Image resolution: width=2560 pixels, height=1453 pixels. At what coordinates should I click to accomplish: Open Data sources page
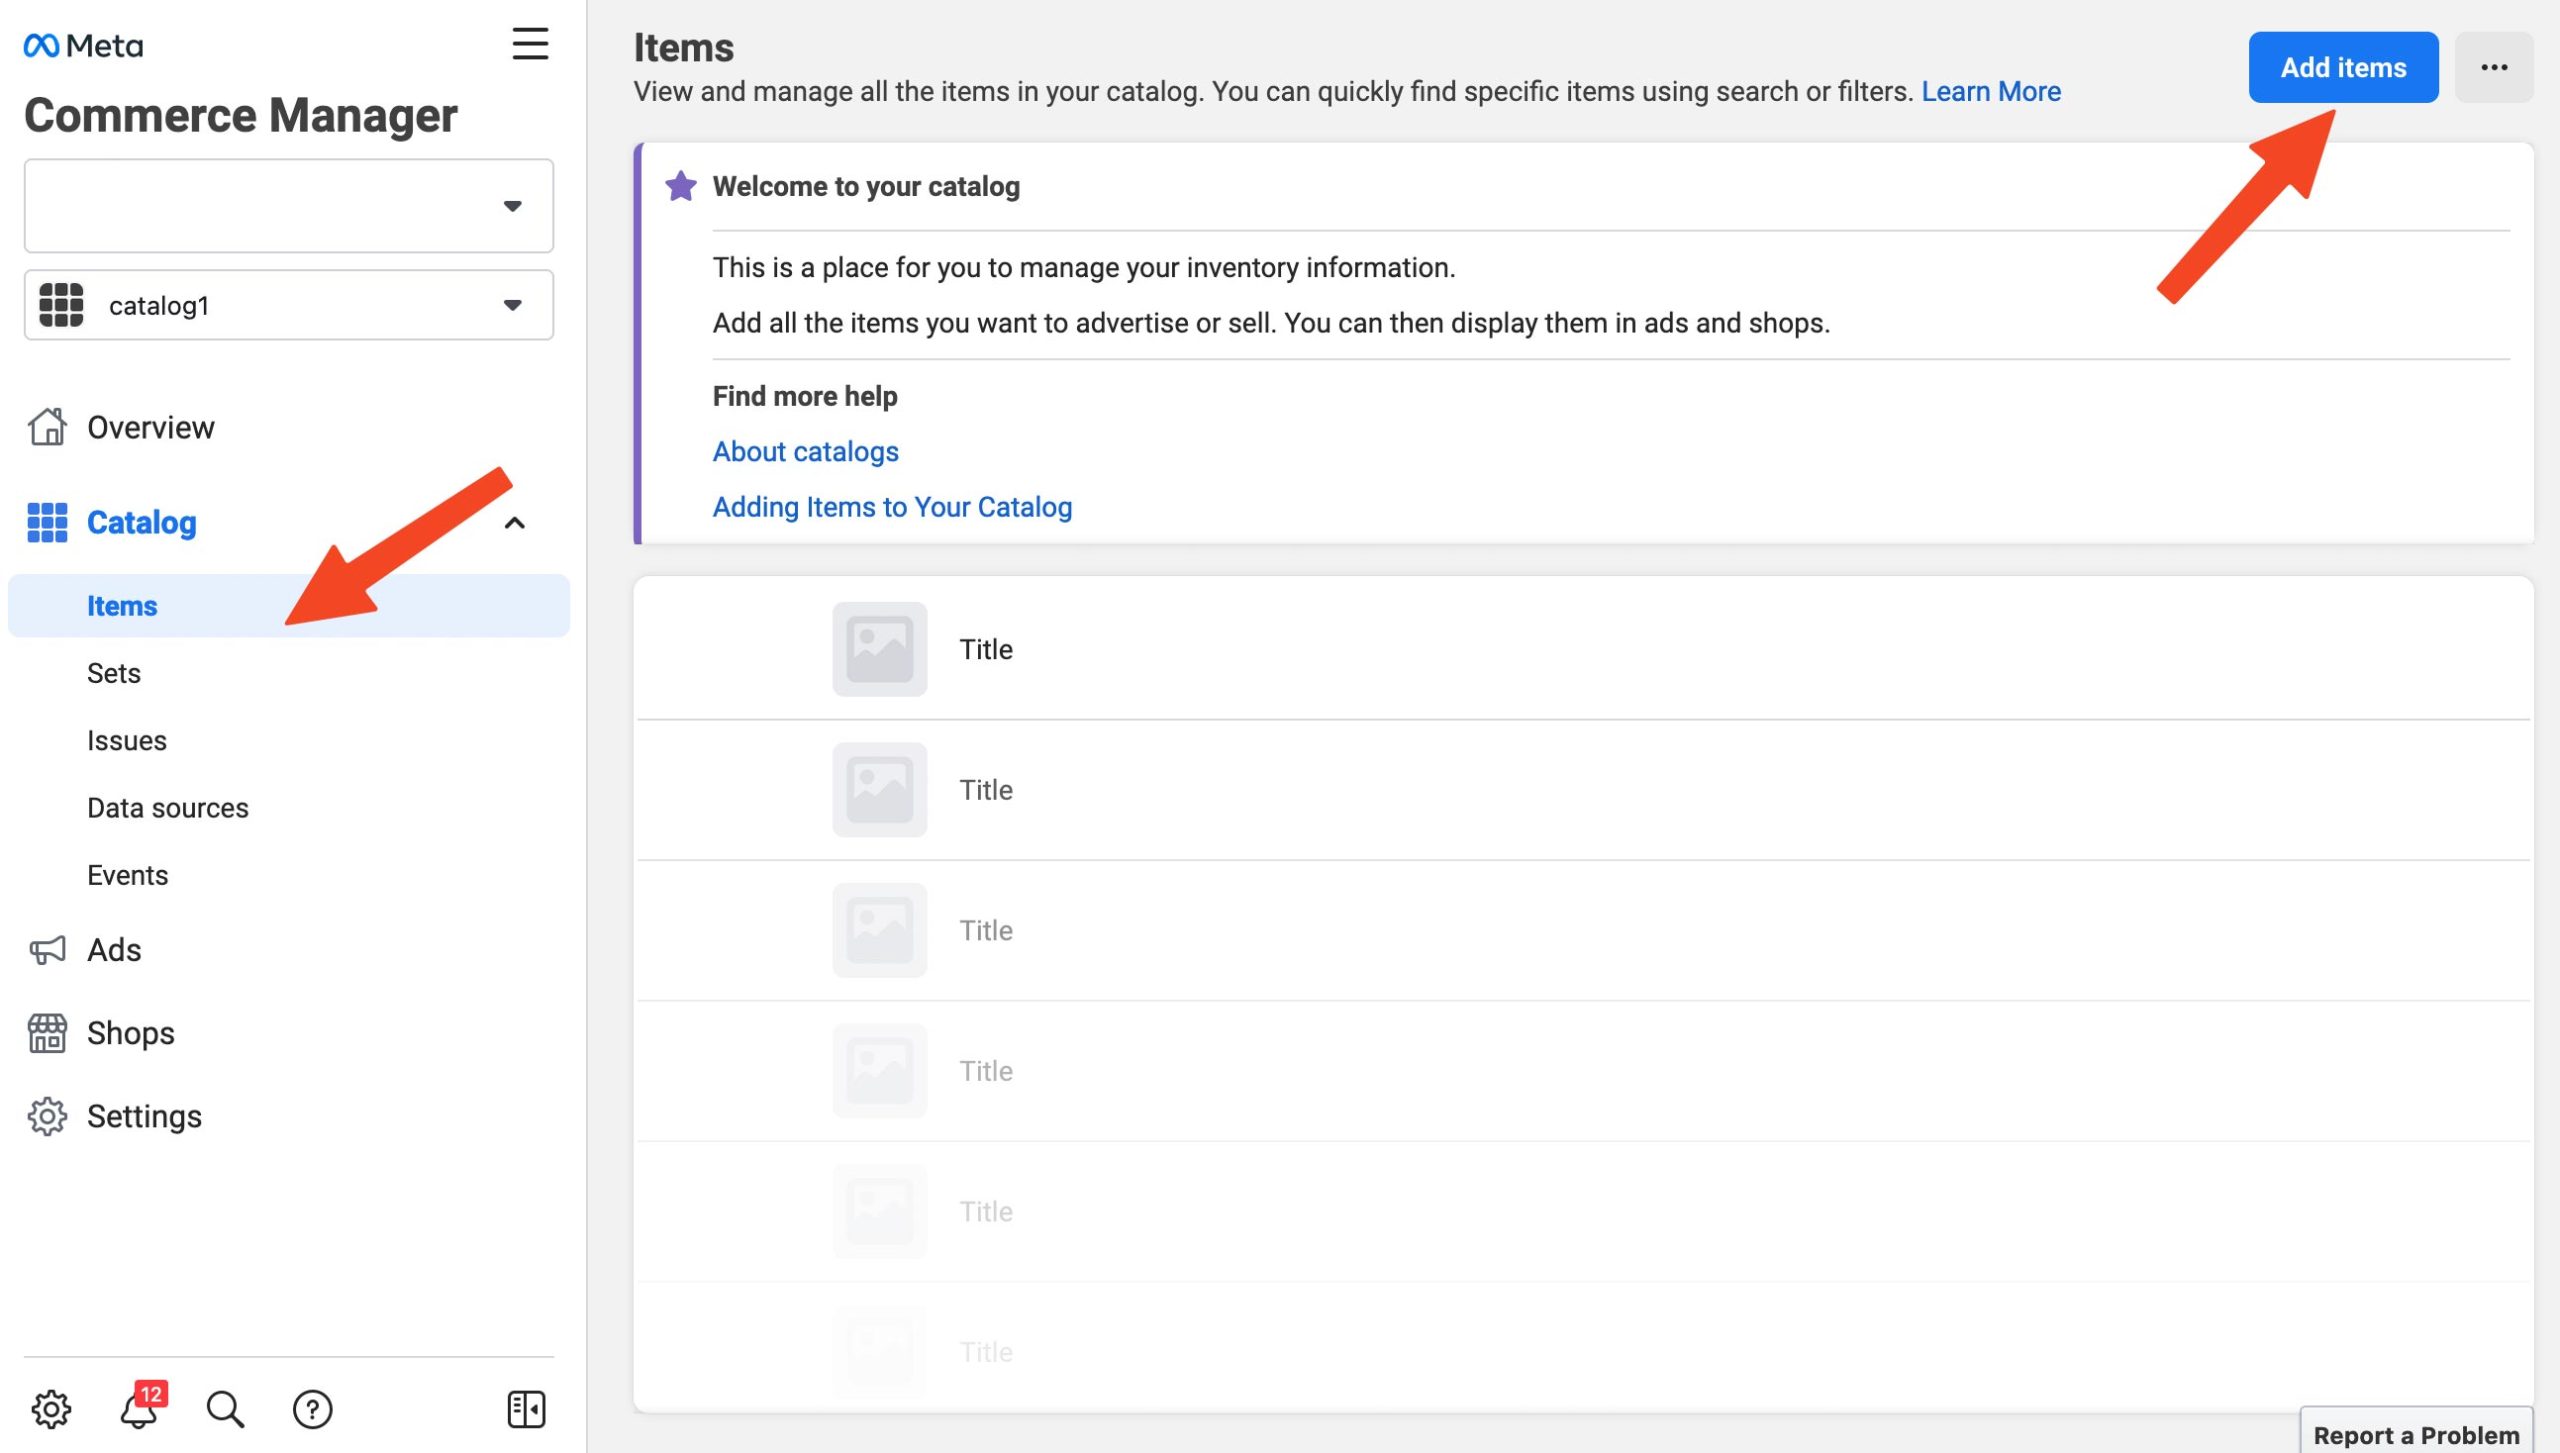tap(168, 808)
